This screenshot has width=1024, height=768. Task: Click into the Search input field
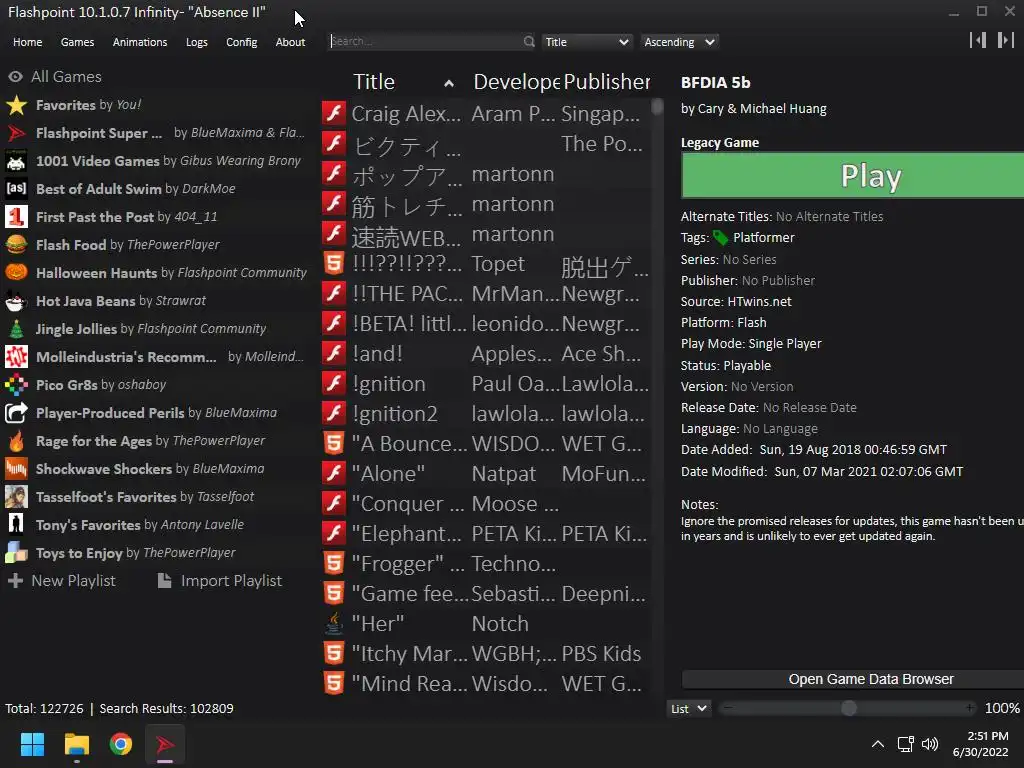click(425, 42)
